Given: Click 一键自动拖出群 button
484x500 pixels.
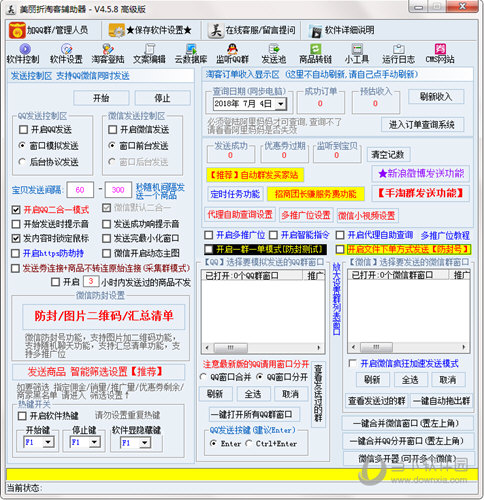Looking at the screenshot, I should point(441,401).
